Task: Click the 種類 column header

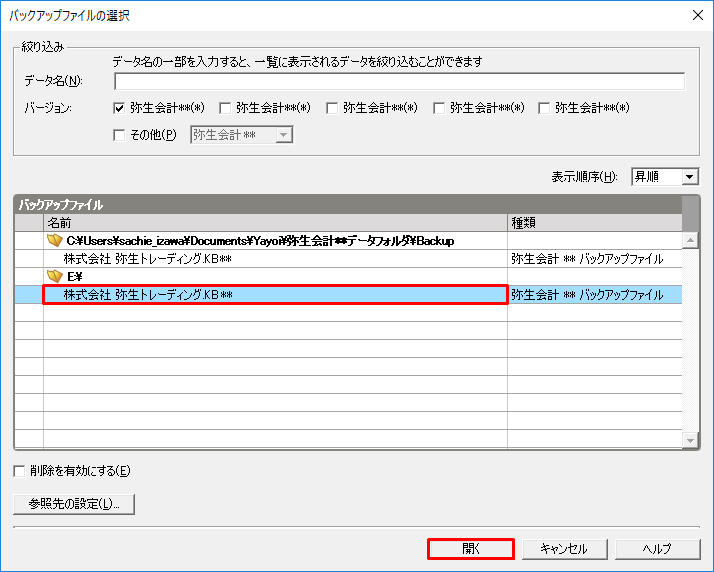Action: coord(595,223)
